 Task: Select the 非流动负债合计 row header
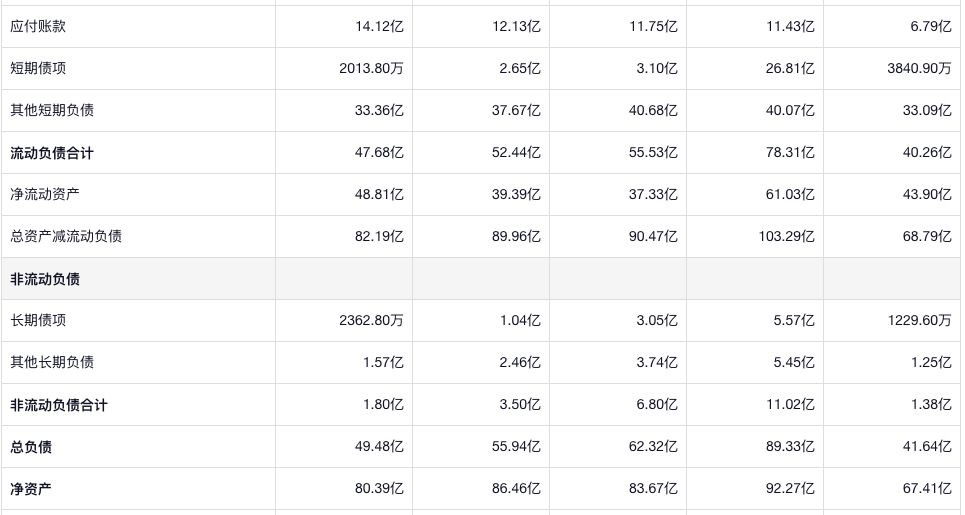pyautogui.click(x=59, y=405)
